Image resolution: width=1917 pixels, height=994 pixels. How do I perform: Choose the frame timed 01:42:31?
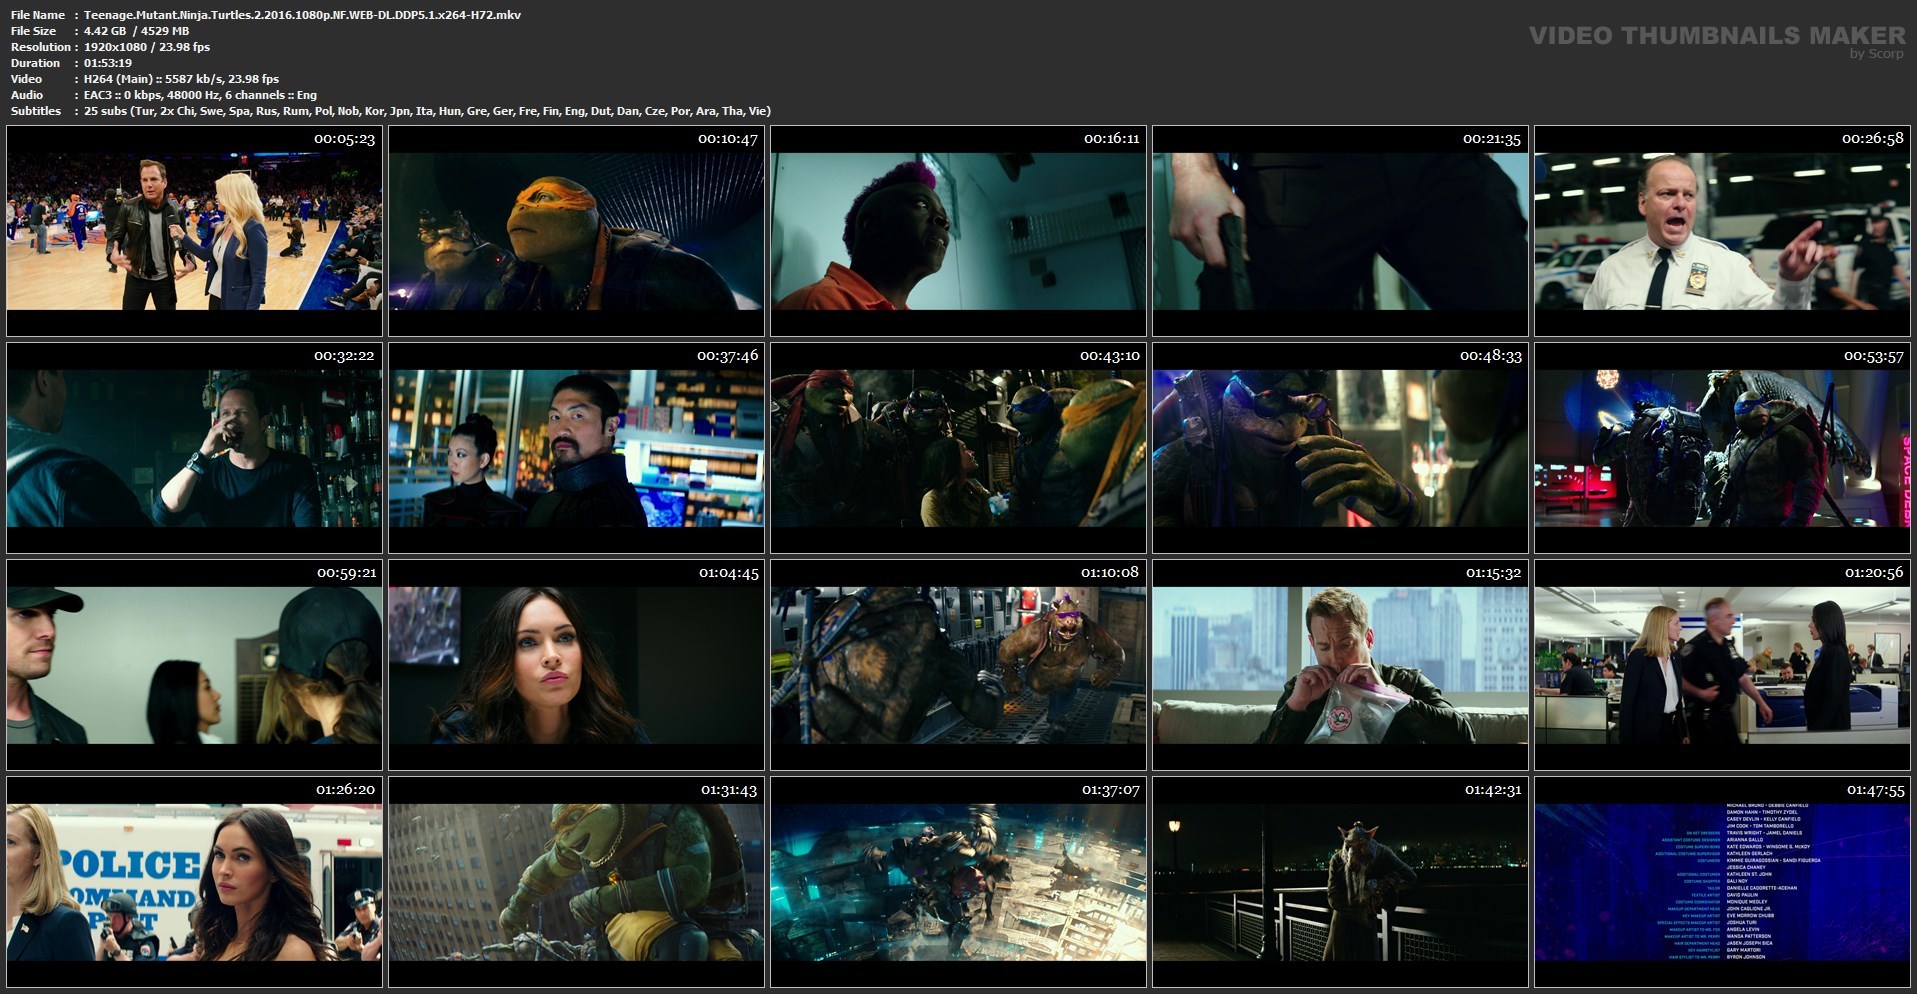(1340, 882)
